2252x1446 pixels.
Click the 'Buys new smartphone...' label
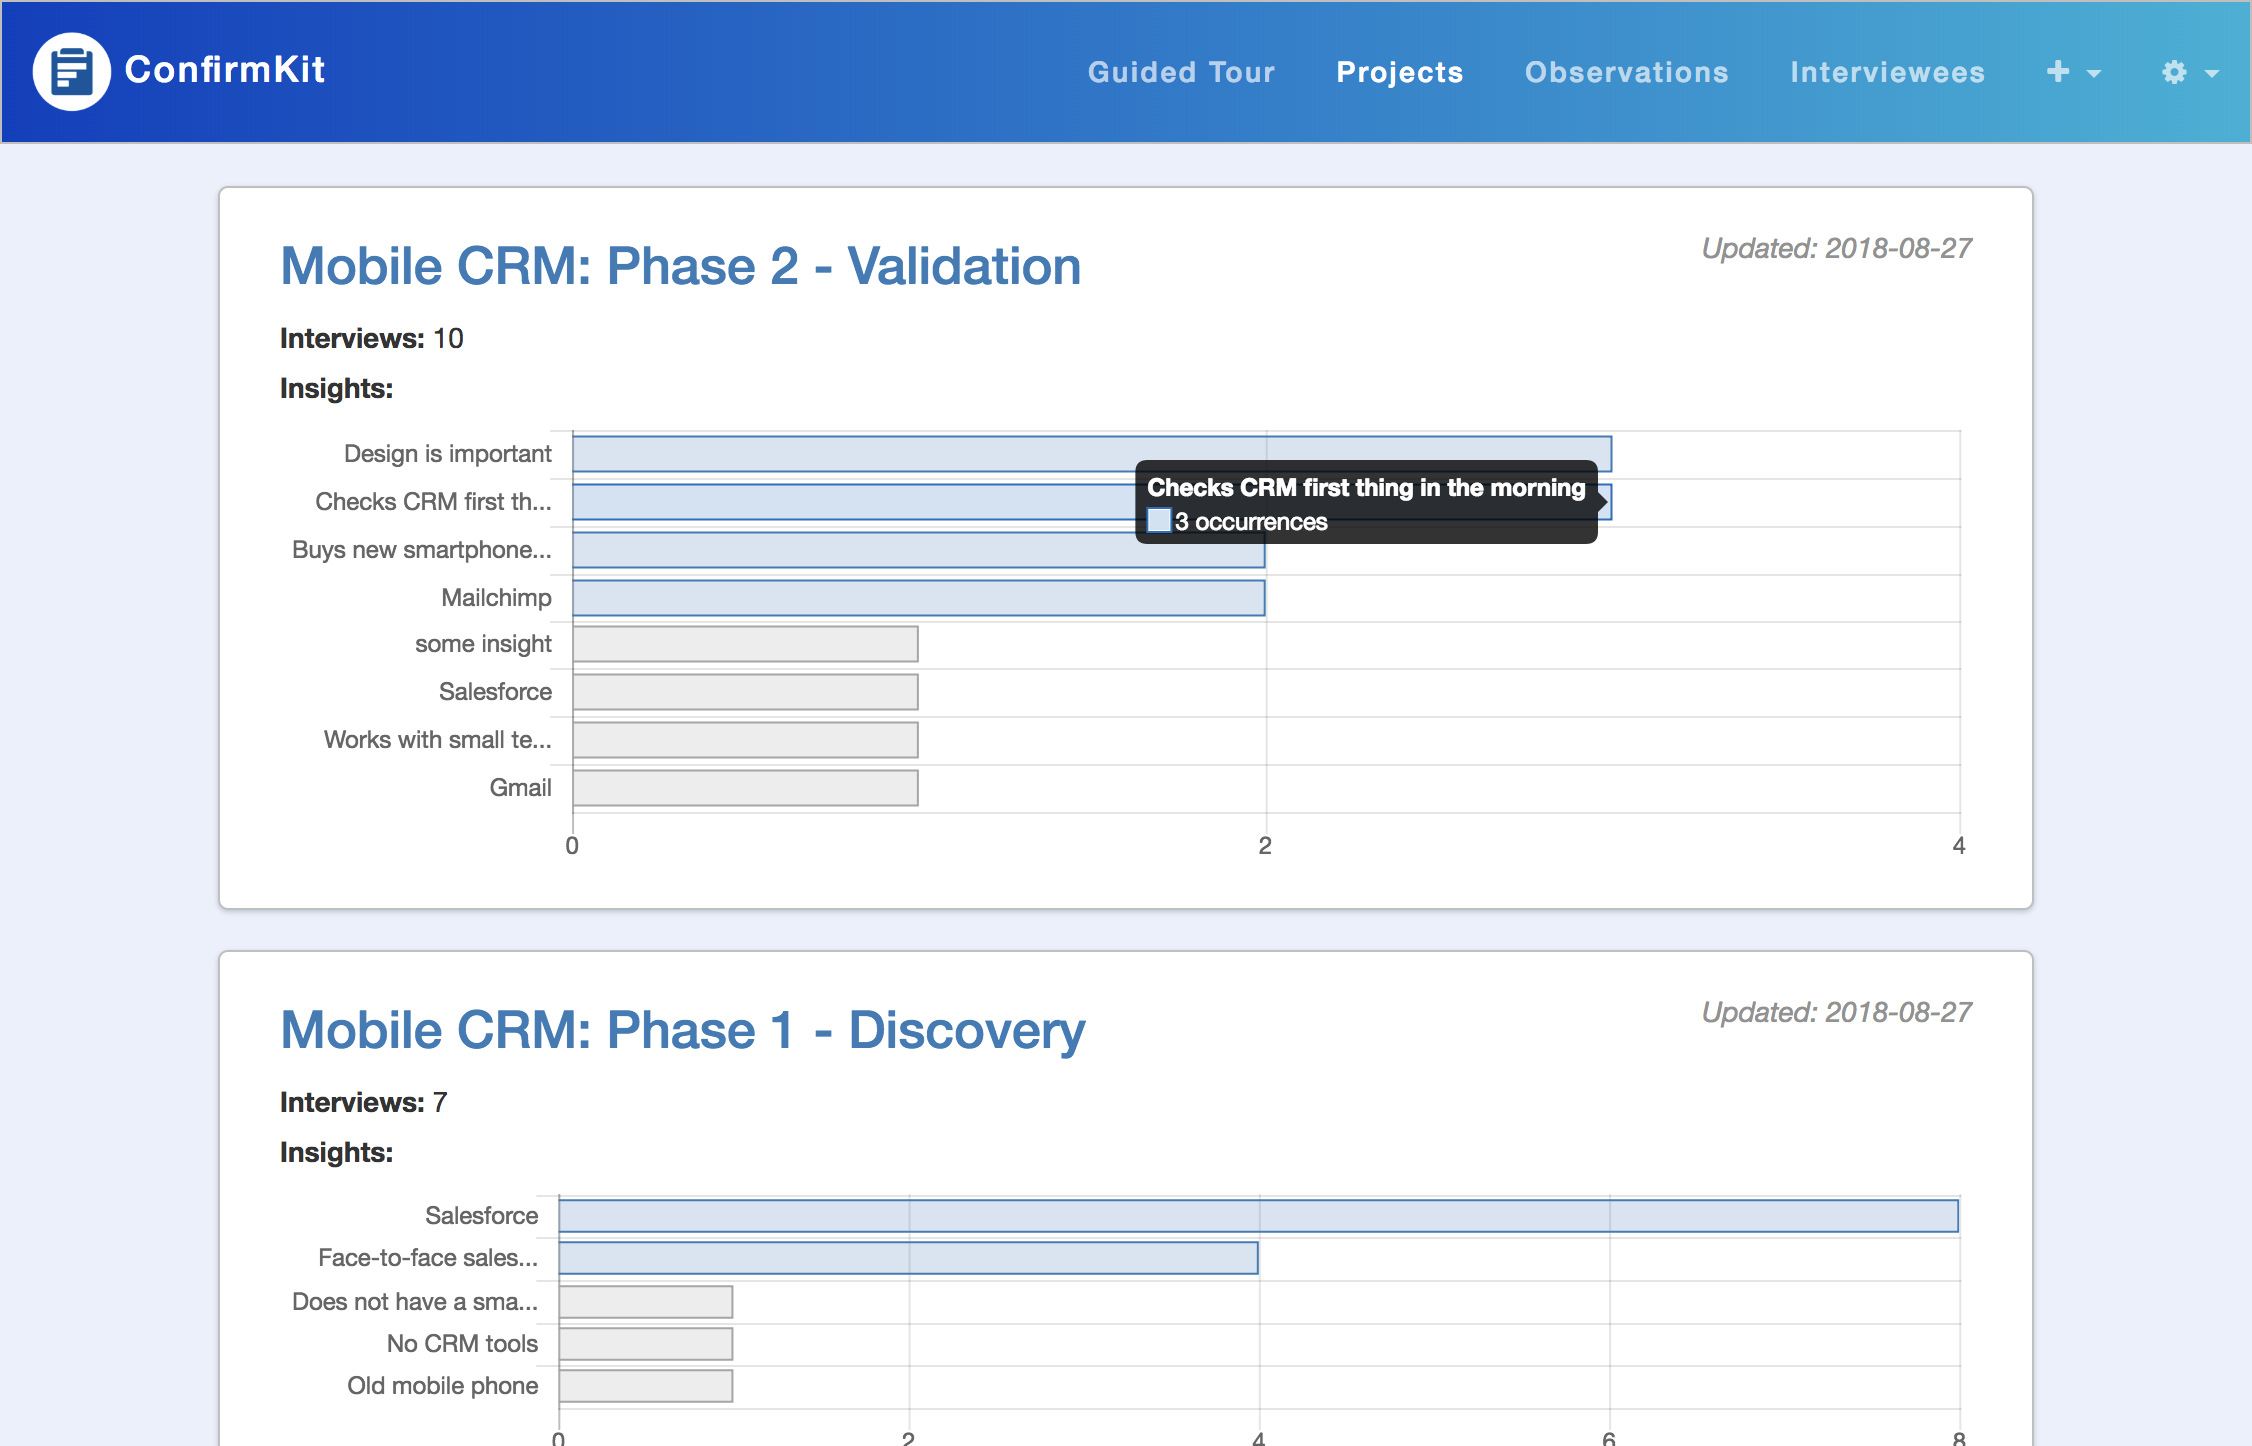pos(421,550)
